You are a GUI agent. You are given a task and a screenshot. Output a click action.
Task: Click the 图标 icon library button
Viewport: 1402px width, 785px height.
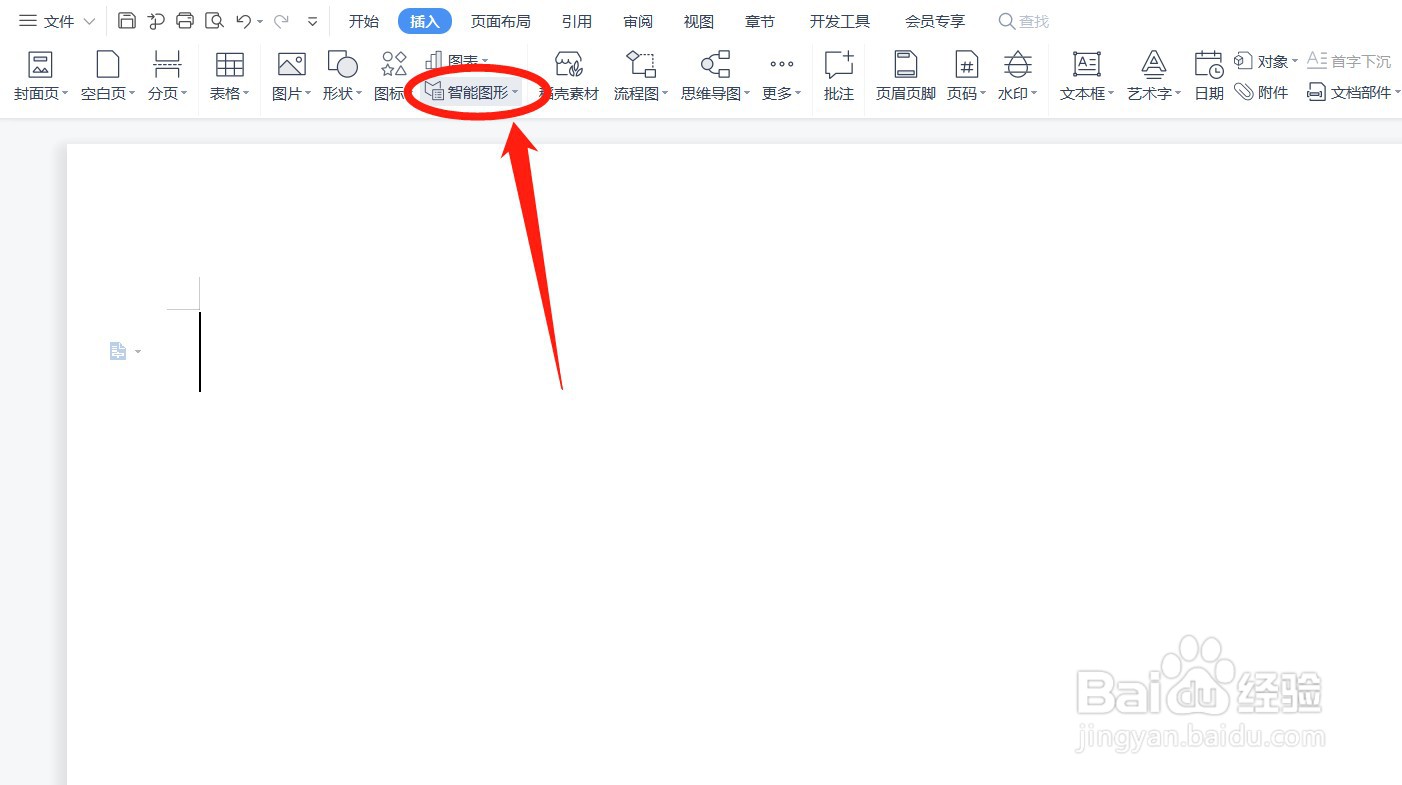pyautogui.click(x=394, y=65)
